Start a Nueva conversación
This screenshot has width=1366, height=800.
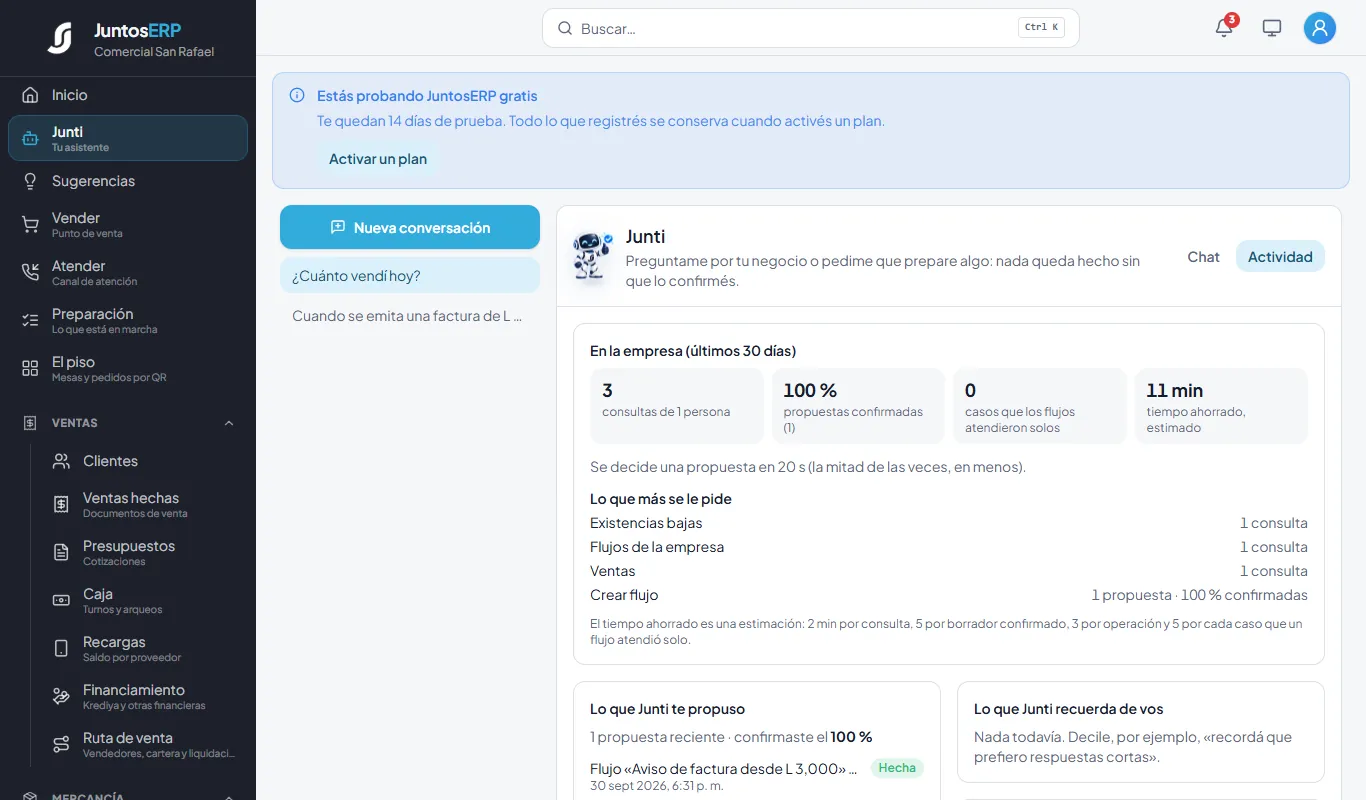(410, 227)
